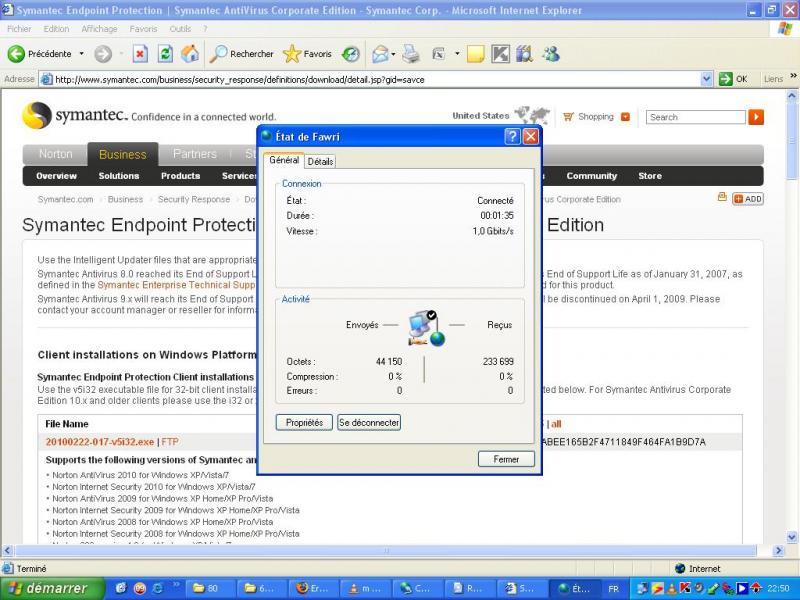Click the Se déconnecter button
Image resolution: width=800 pixels, height=600 pixels.
[369, 423]
